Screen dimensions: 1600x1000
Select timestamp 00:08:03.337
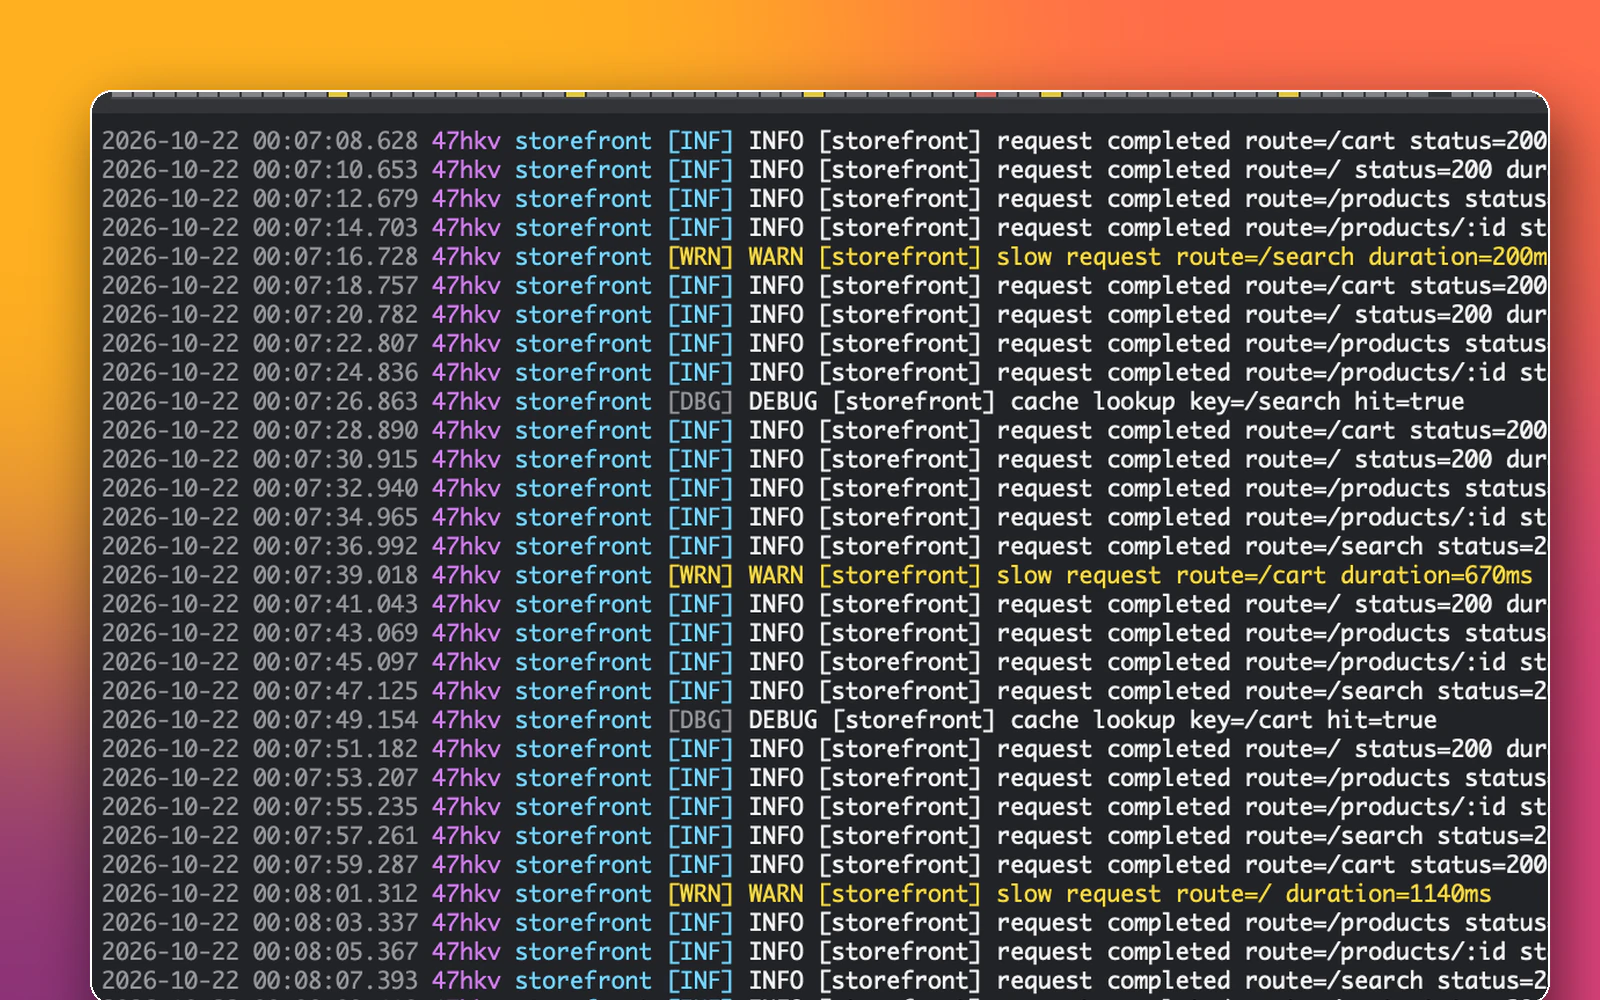(x=335, y=923)
